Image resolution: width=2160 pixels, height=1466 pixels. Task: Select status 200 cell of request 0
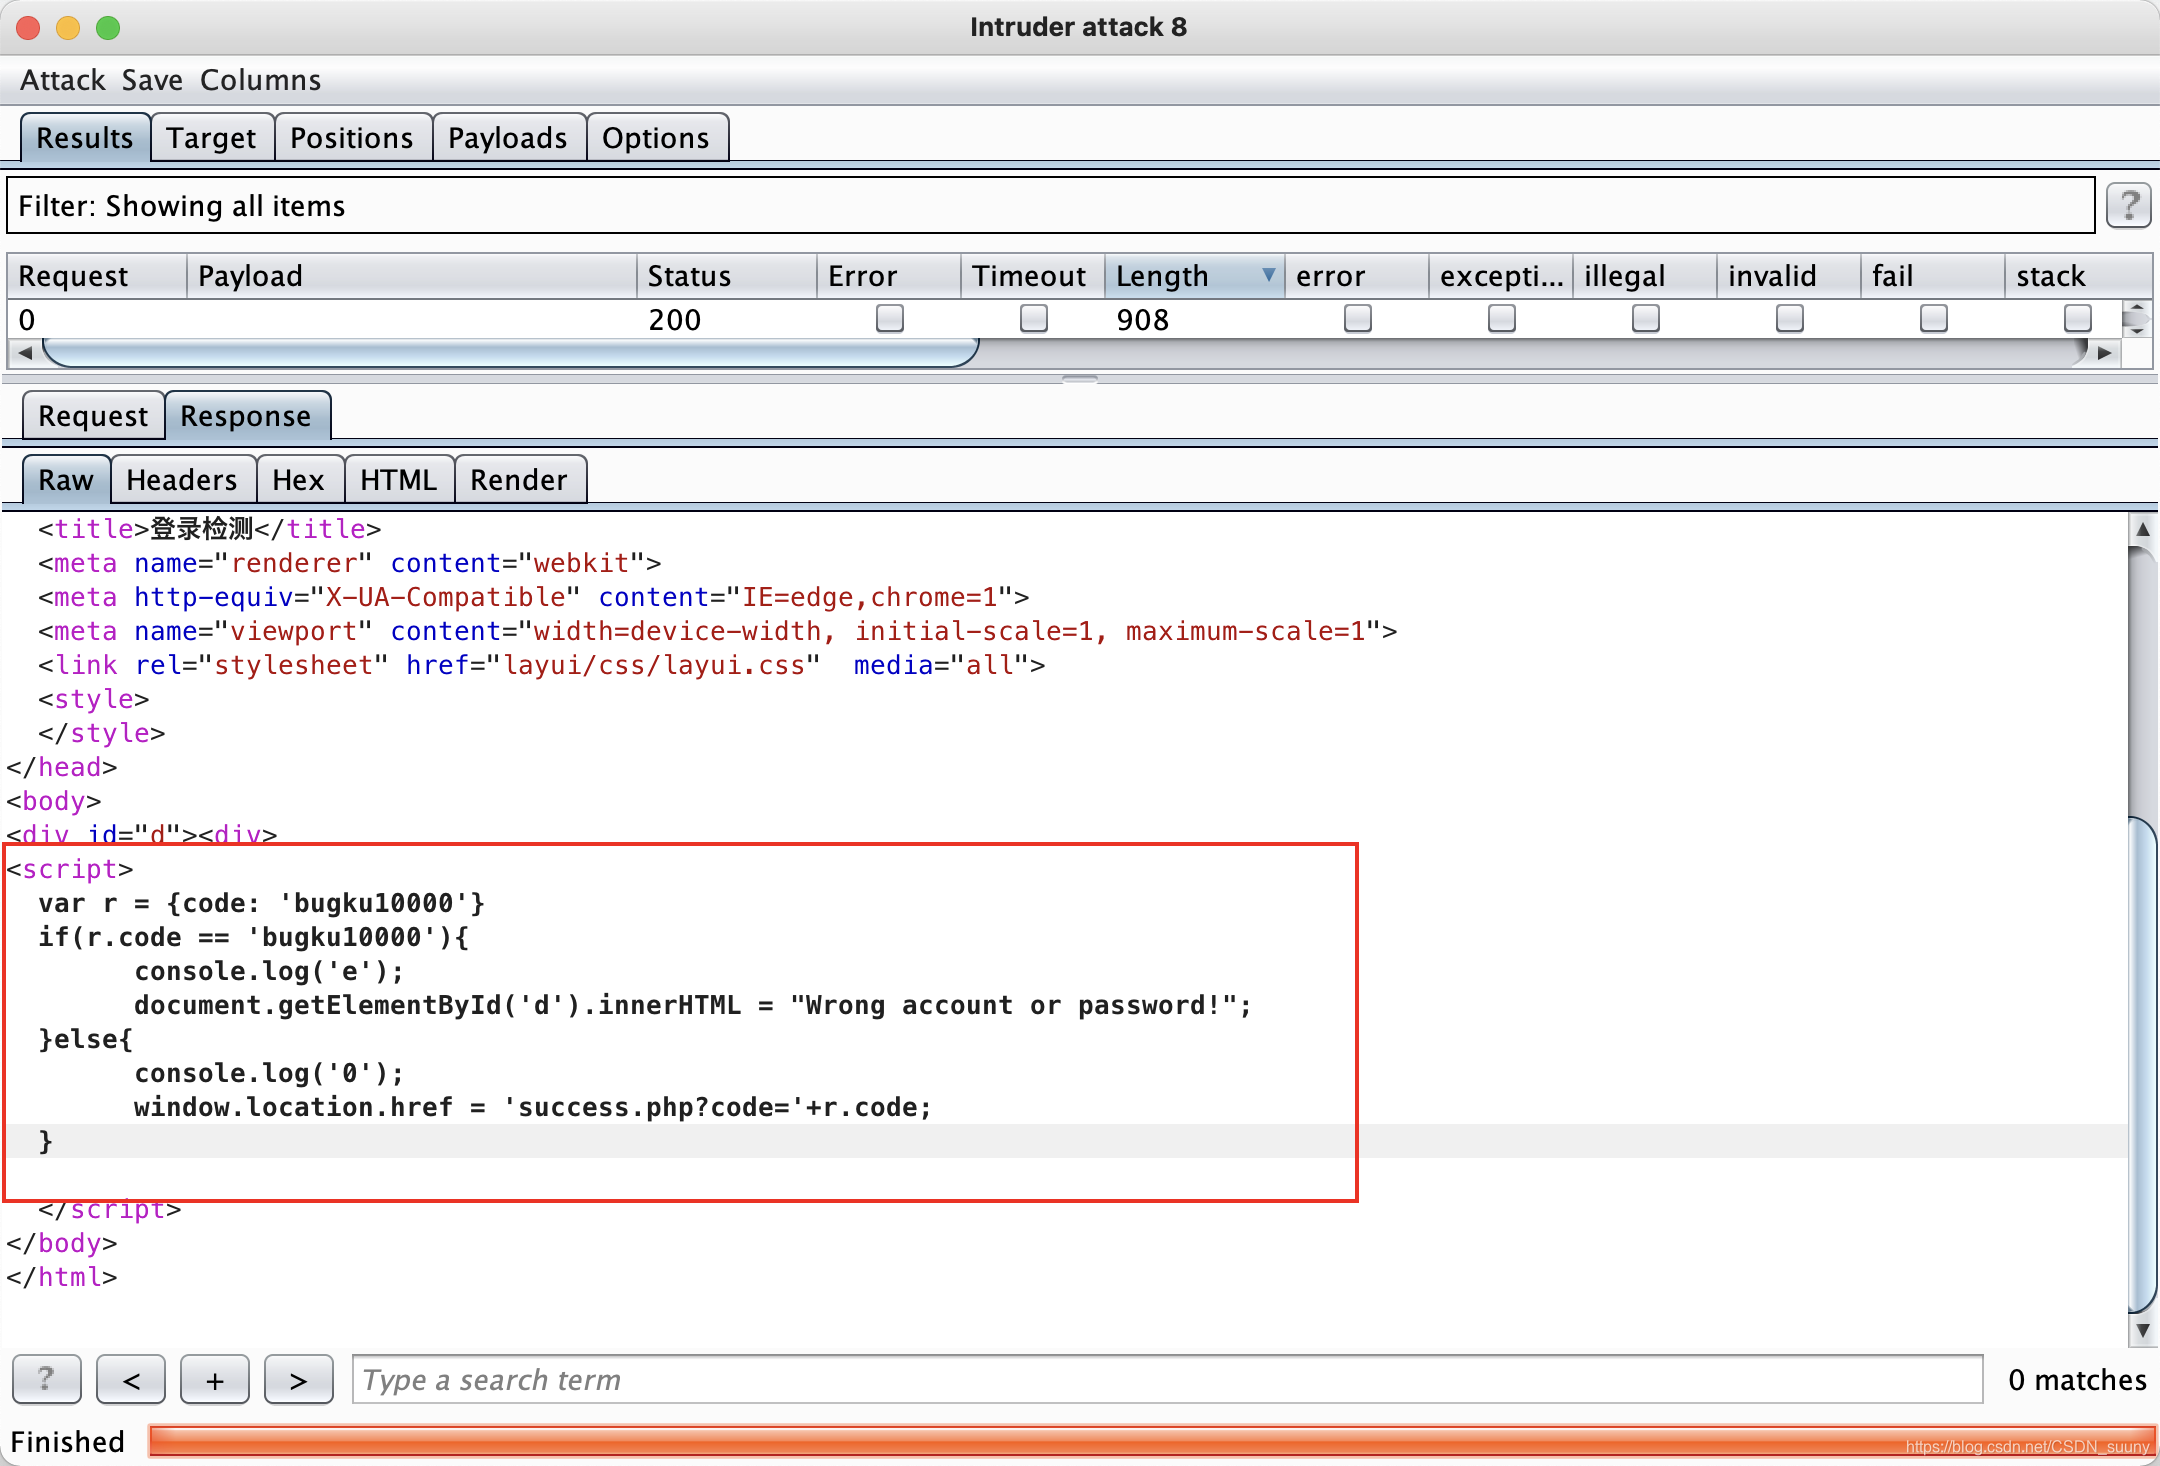pyautogui.click(x=726, y=319)
